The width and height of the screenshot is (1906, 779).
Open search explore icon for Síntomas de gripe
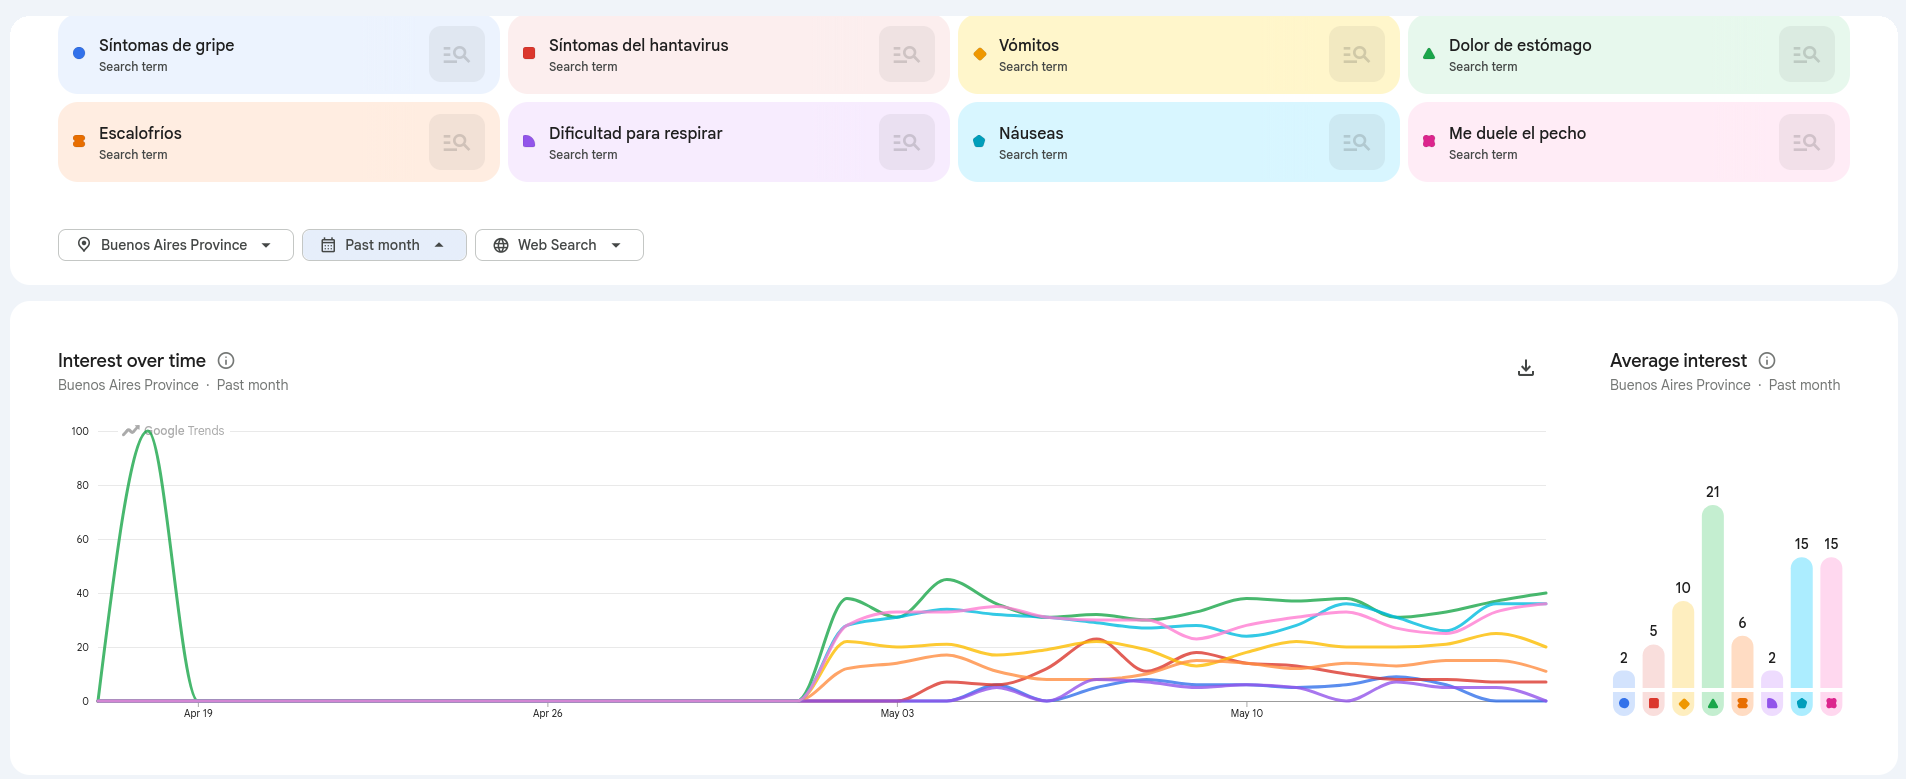click(457, 54)
